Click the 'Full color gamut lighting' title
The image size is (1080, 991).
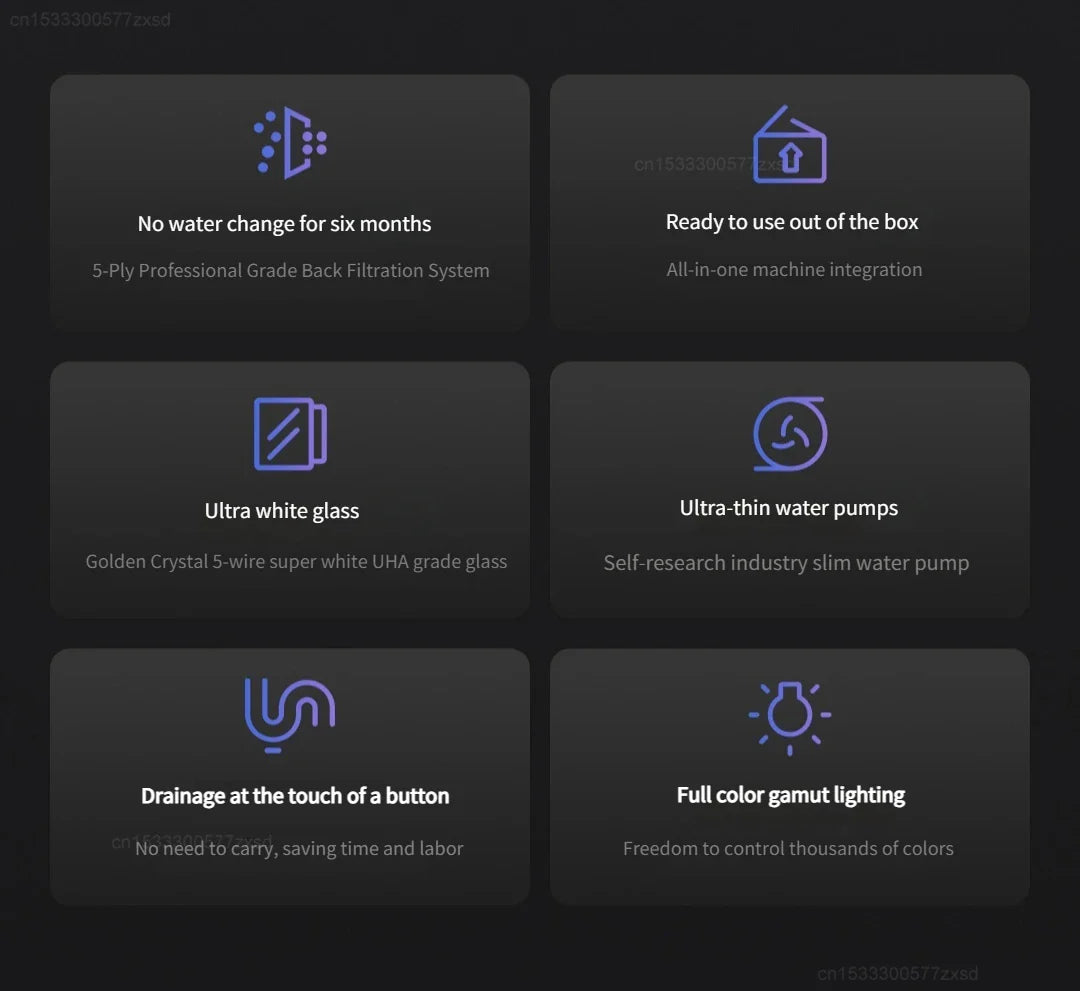point(790,795)
